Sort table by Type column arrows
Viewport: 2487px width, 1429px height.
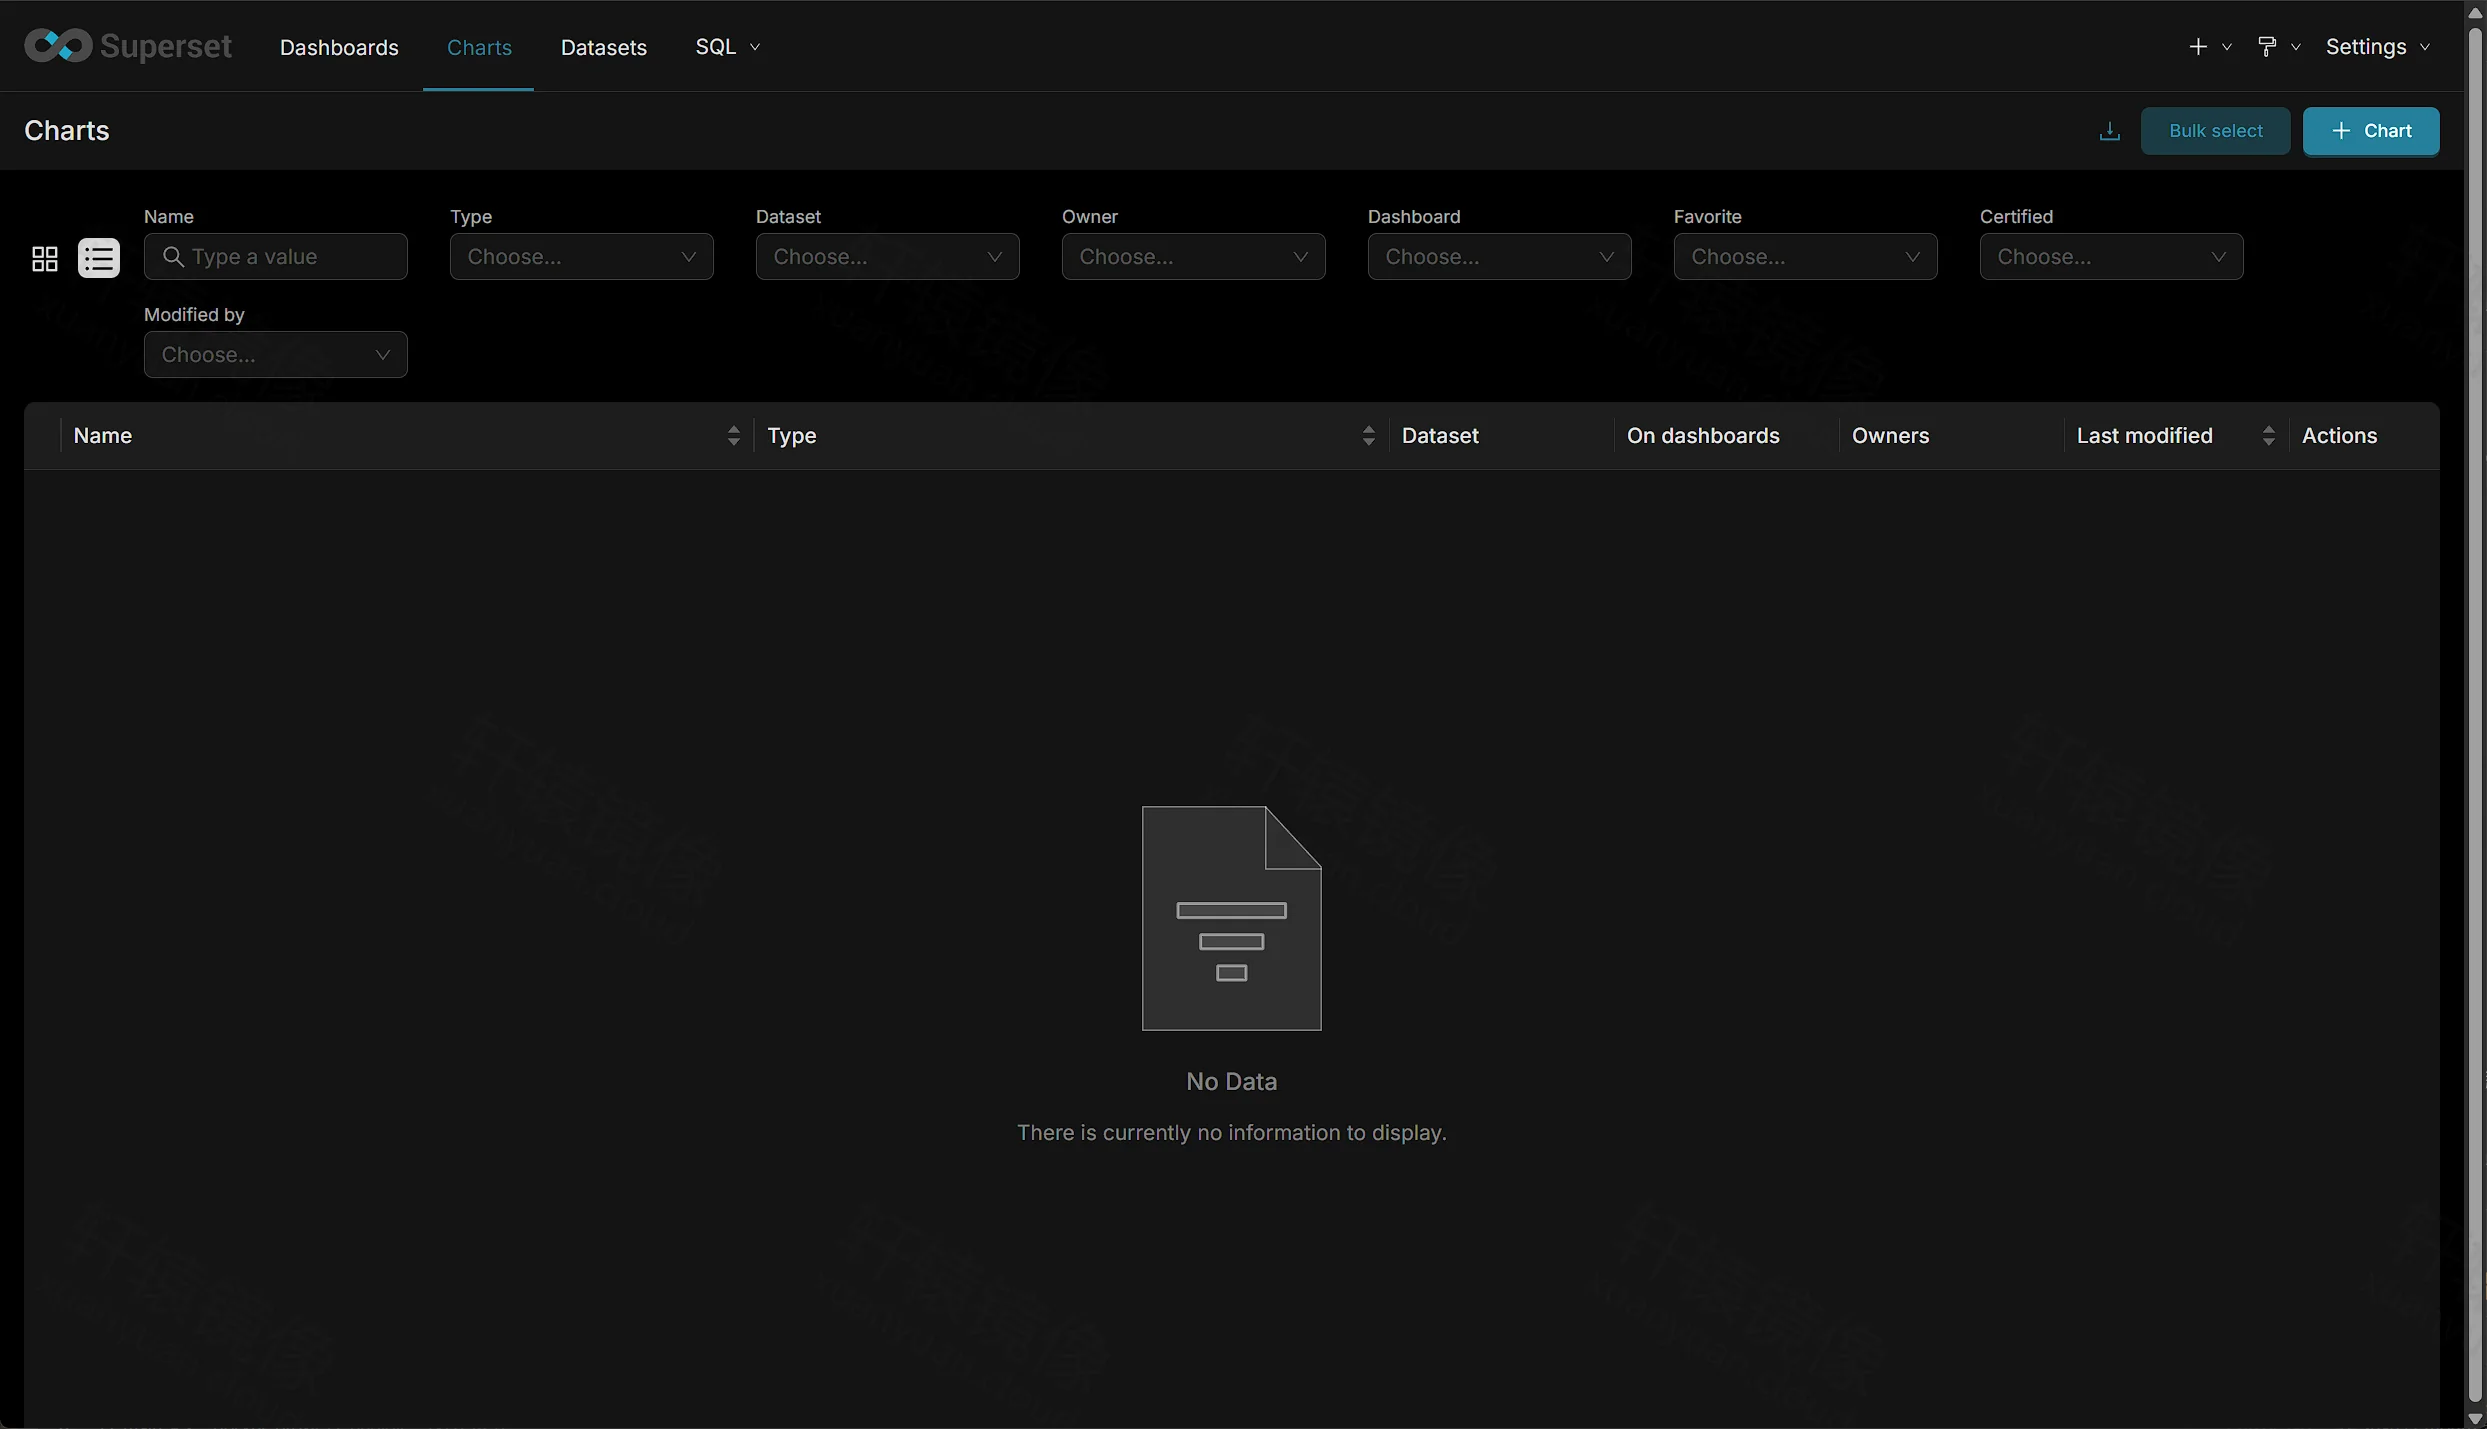click(1368, 436)
